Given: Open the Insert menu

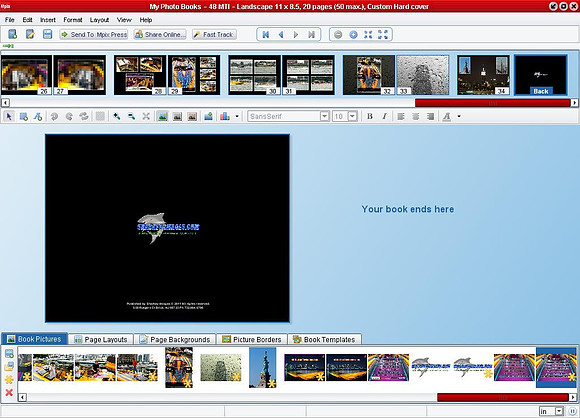Looking at the screenshot, I should tap(48, 20).
